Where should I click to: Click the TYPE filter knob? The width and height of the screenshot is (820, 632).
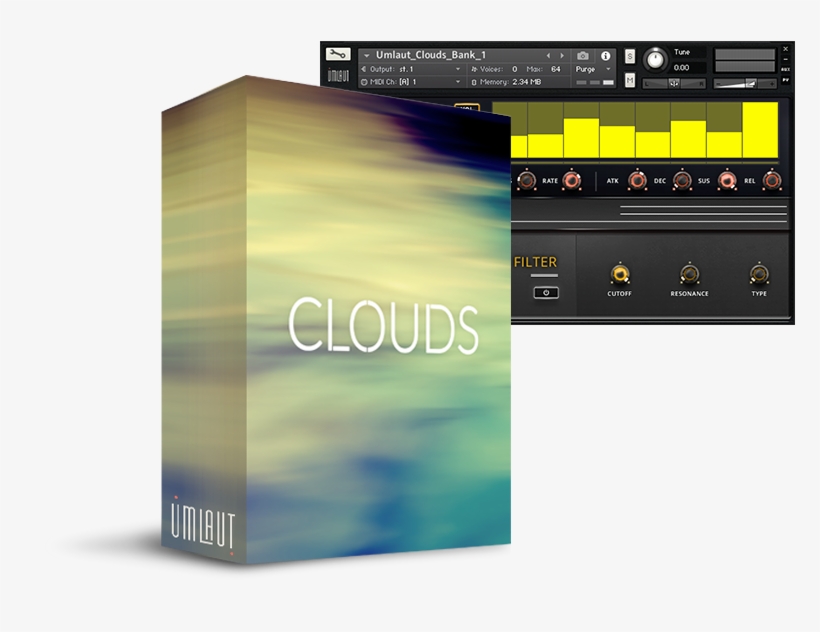coord(758,274)
